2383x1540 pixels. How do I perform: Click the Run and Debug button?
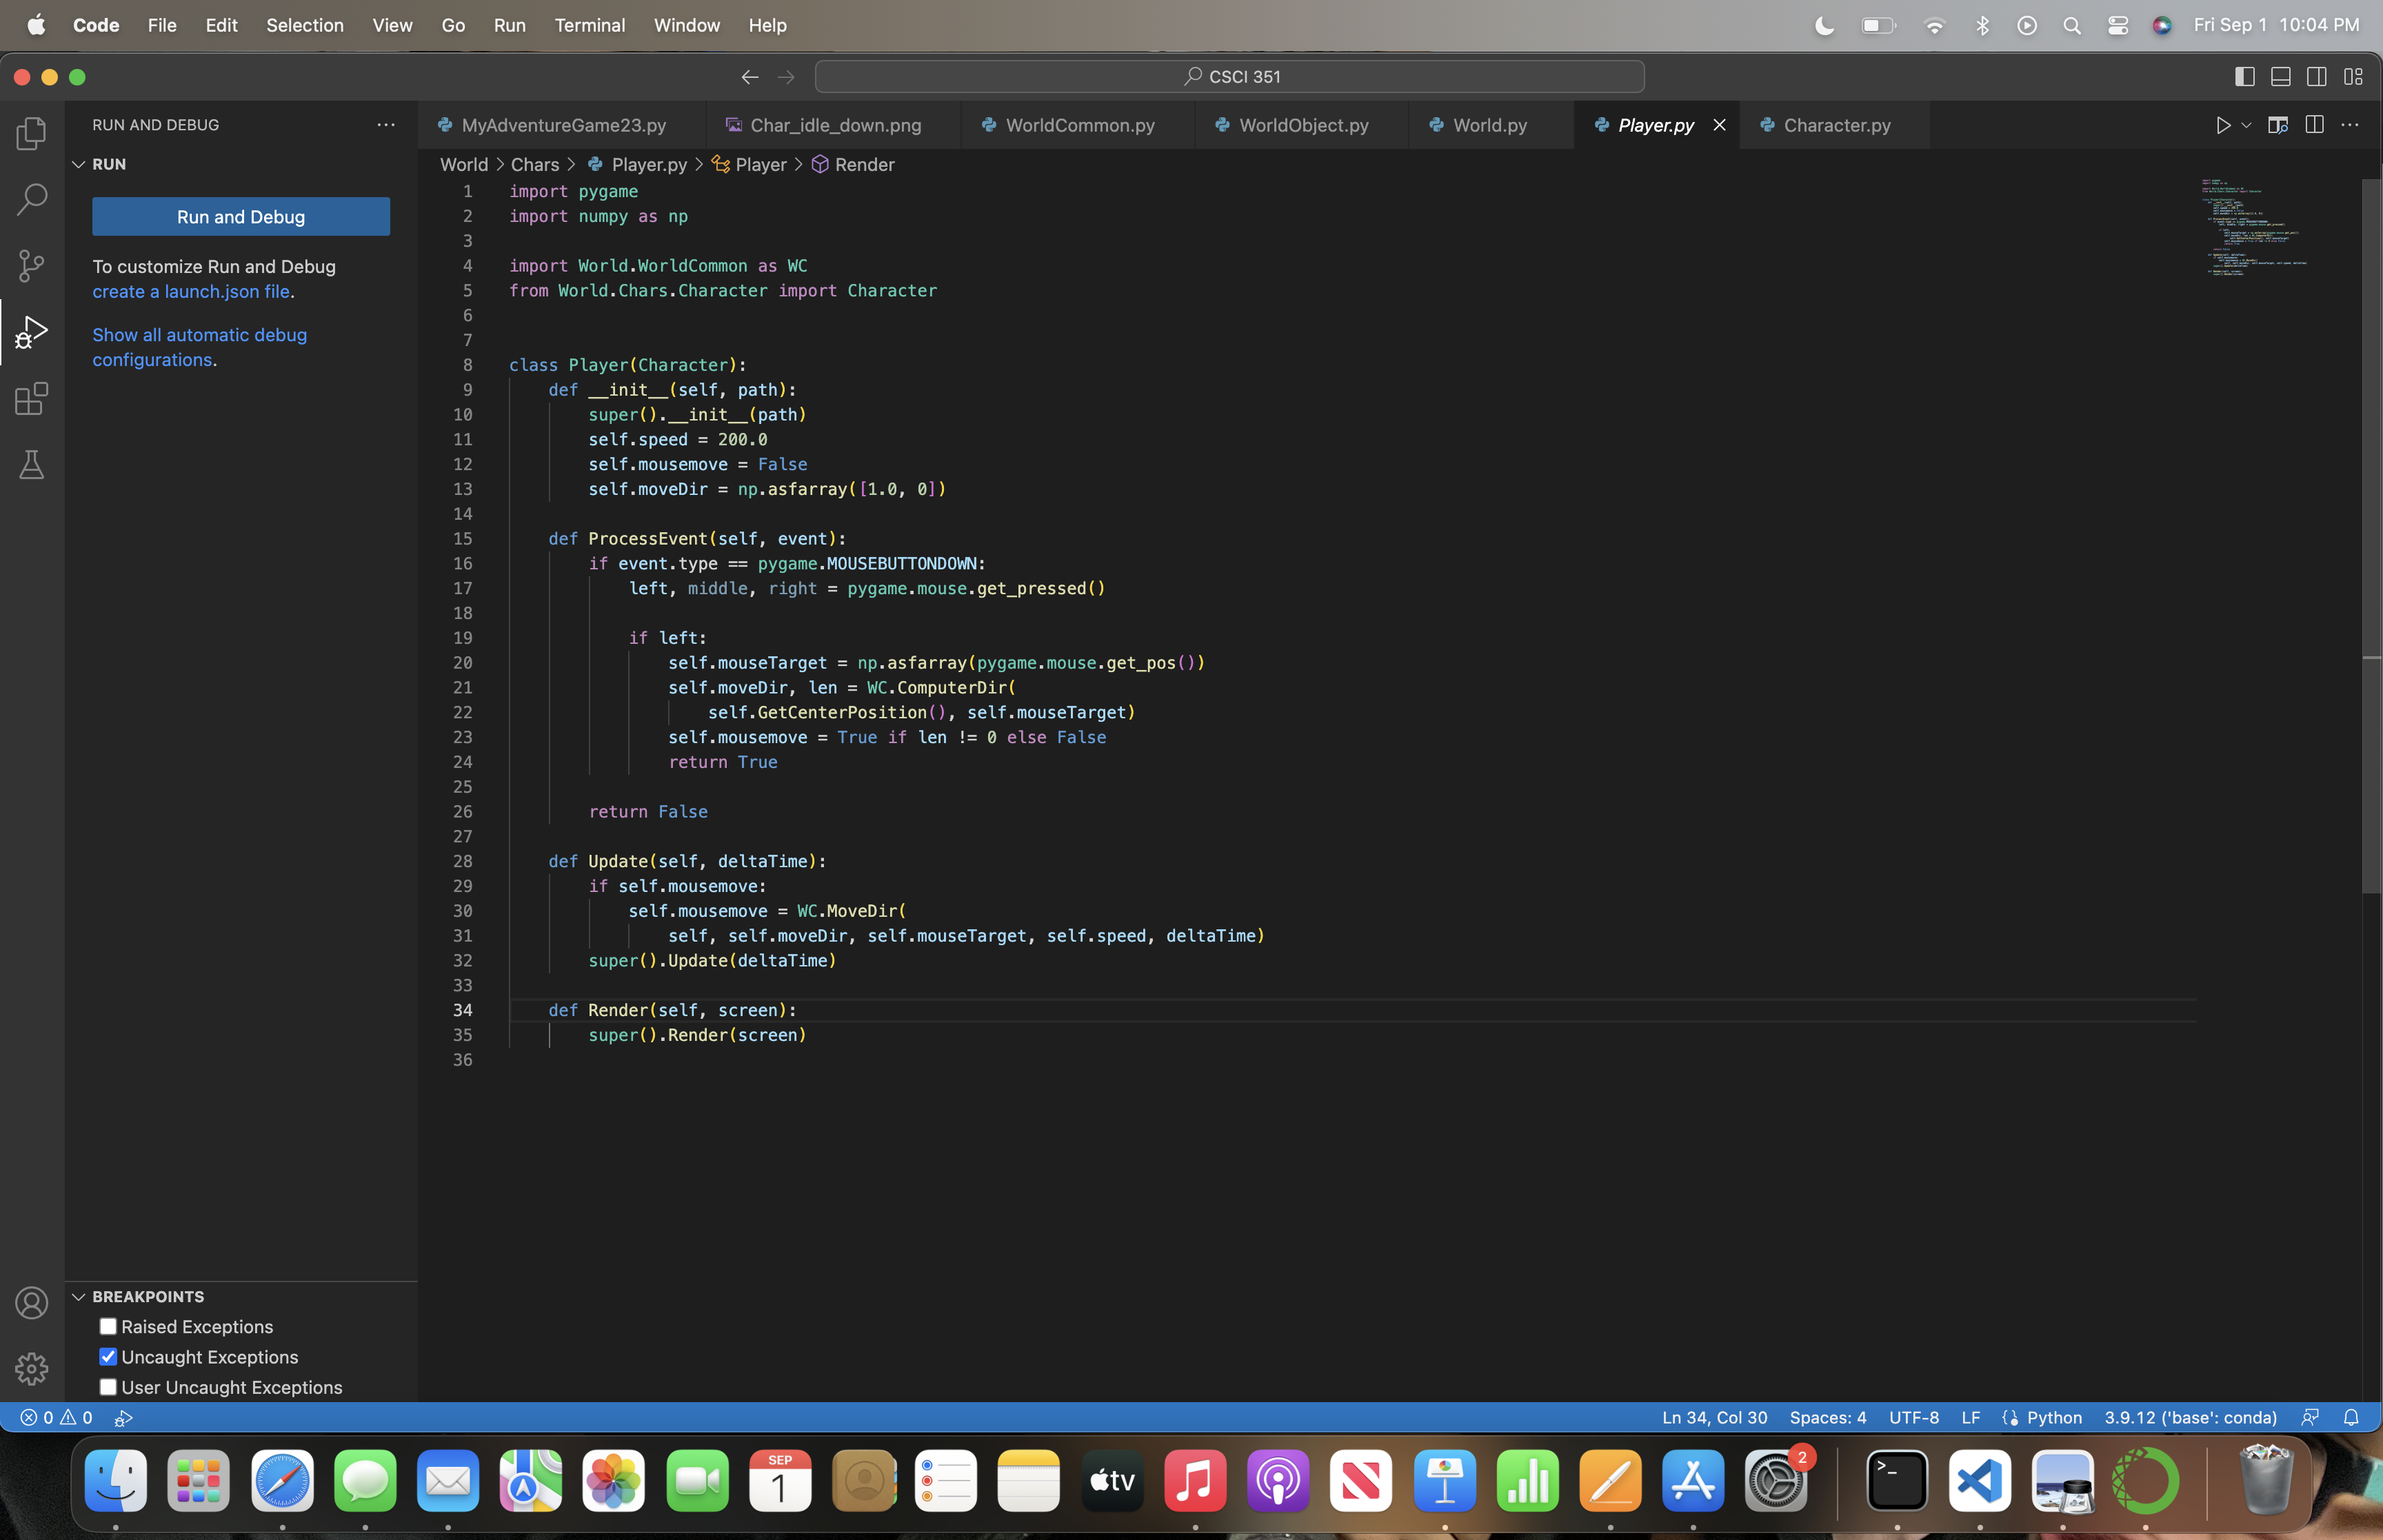tap(241, 217)
